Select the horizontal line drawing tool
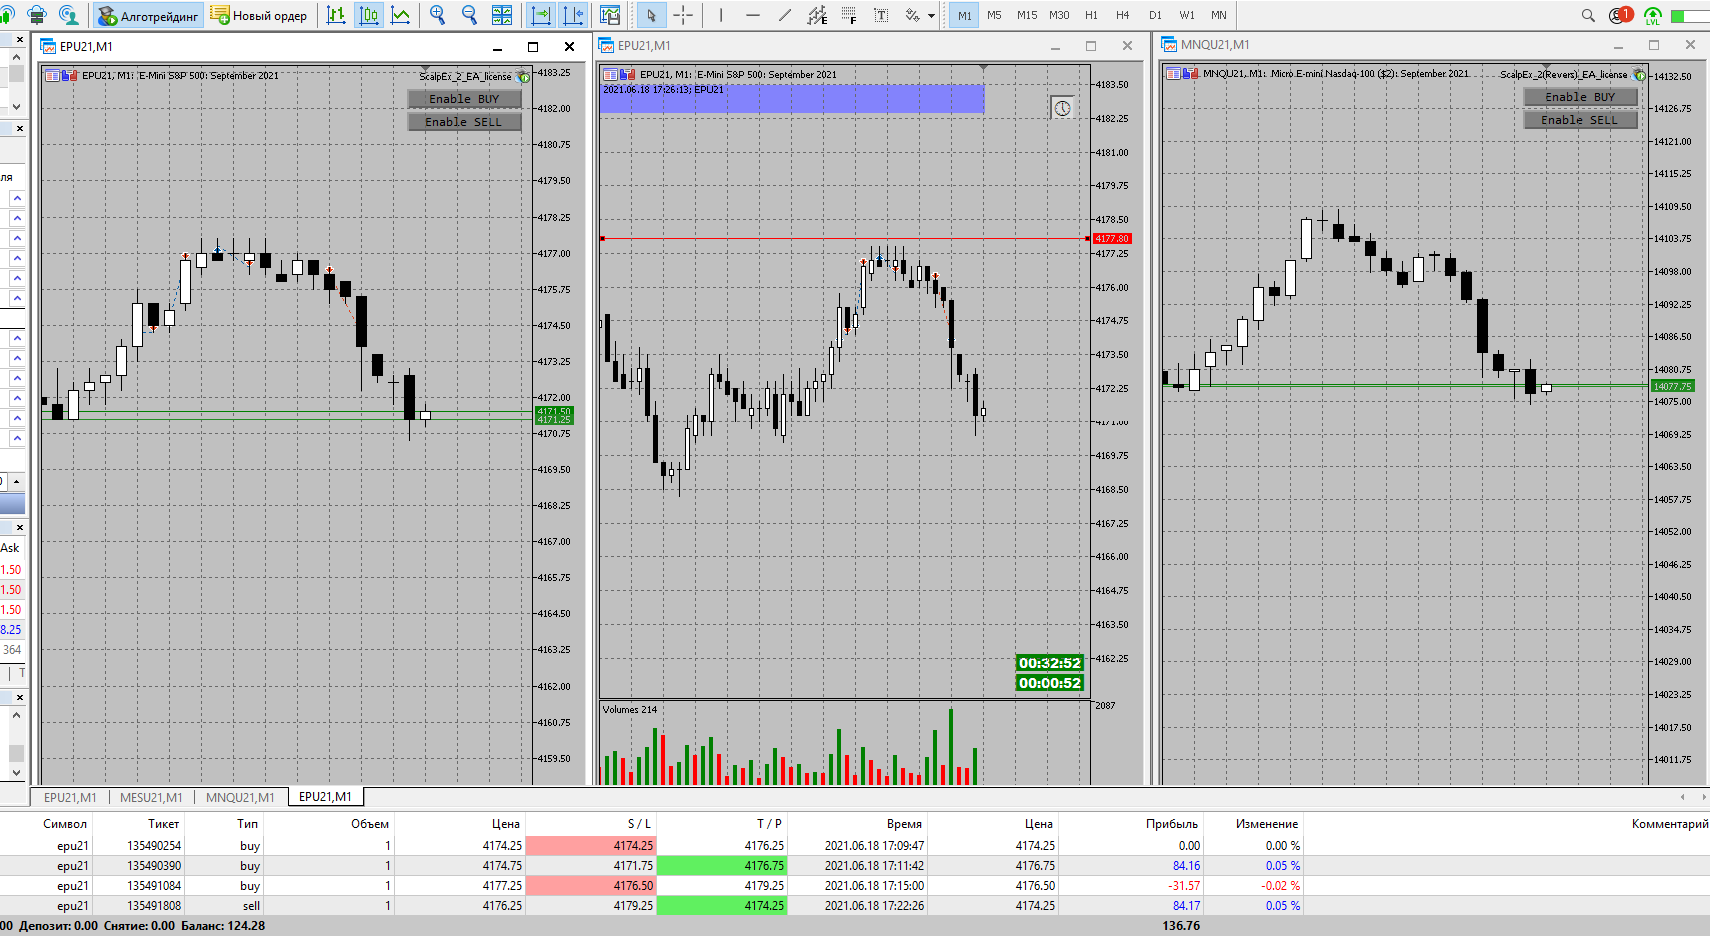Viewport: 1710px width, 945px height. [x=753, y=15]
